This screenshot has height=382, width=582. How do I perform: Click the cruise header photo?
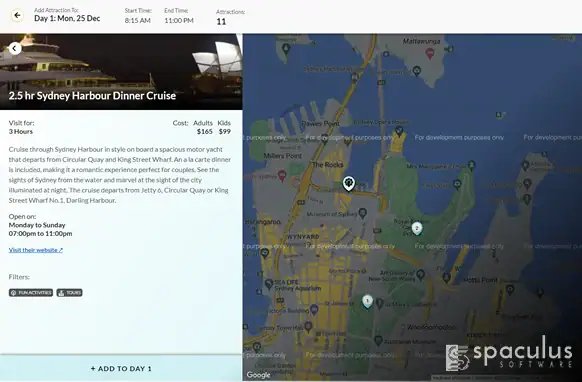(x=121, y=72)
